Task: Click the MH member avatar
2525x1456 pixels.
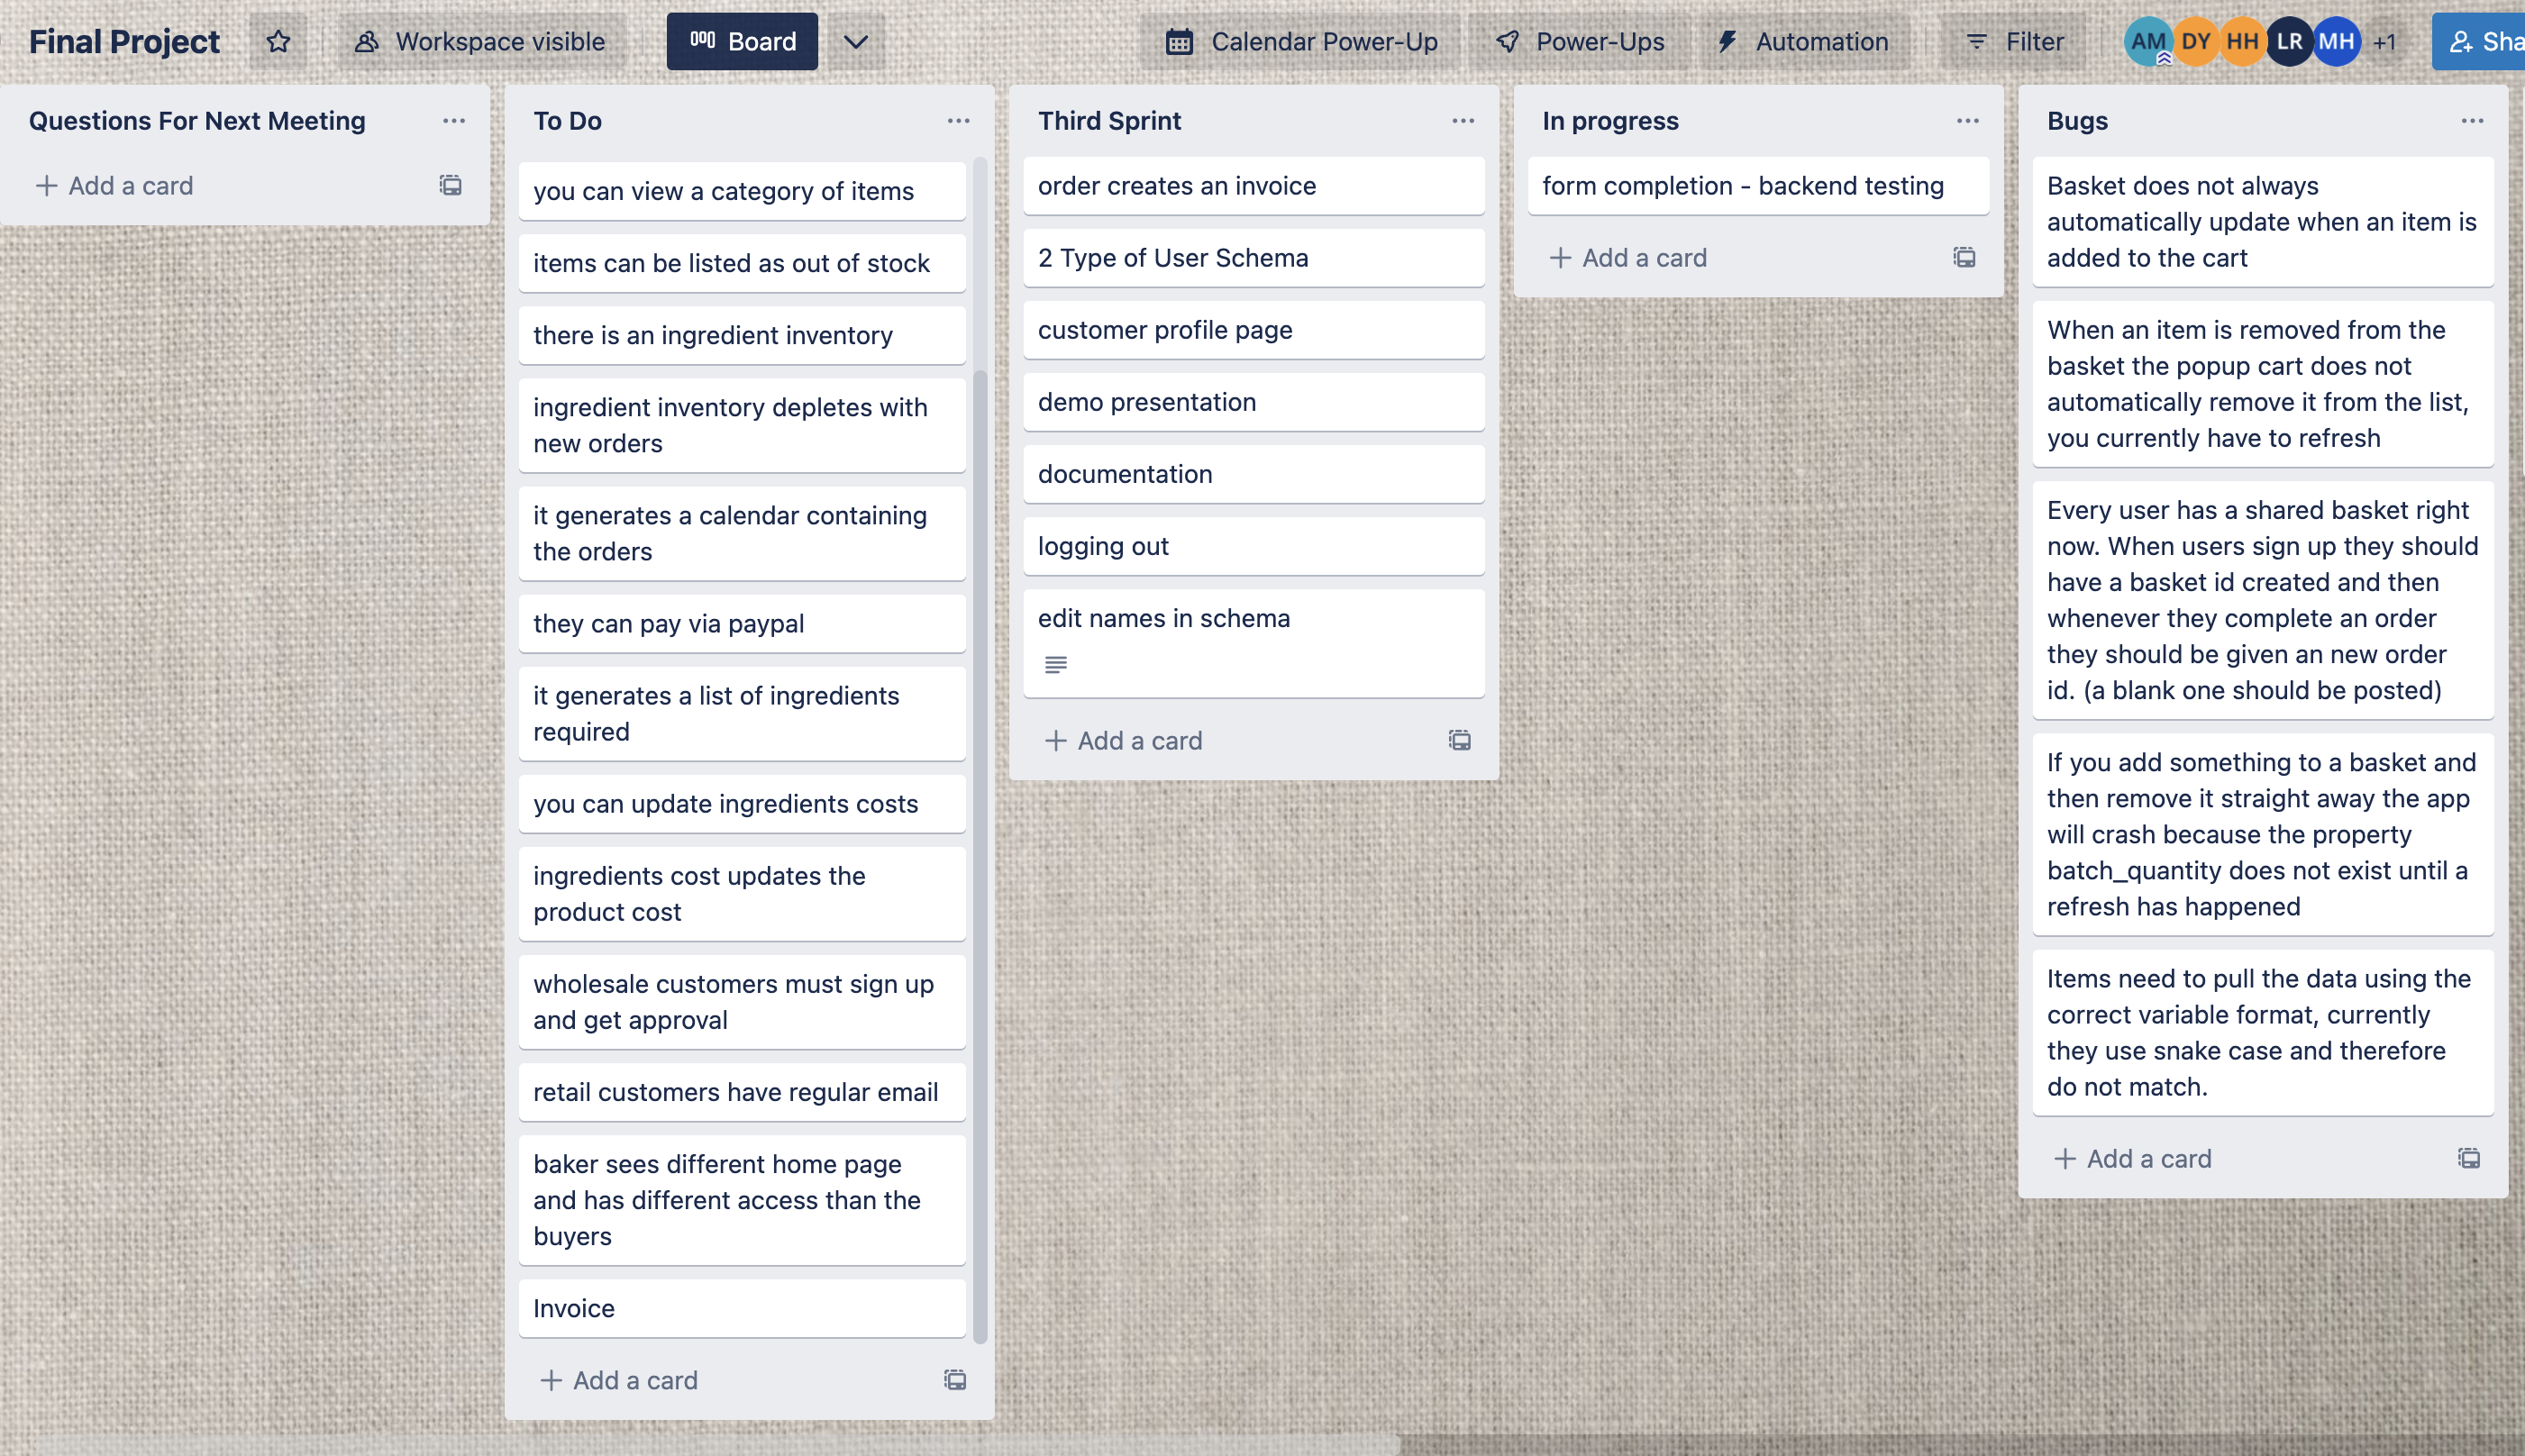Action: pyautogui.click(x=2337, y=41)
